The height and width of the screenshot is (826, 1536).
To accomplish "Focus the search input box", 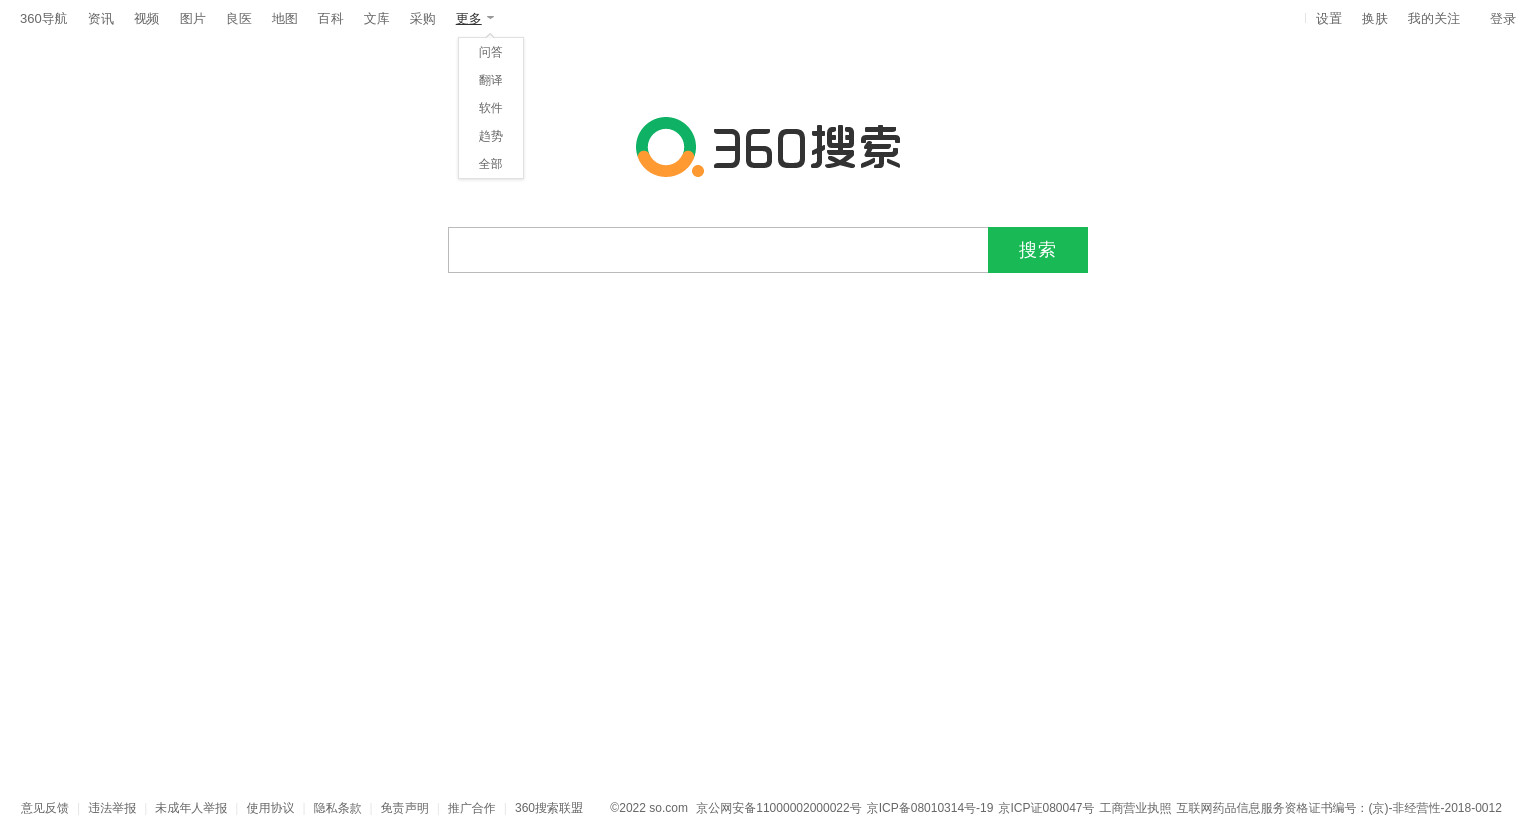I will click(x=718, y=250).
